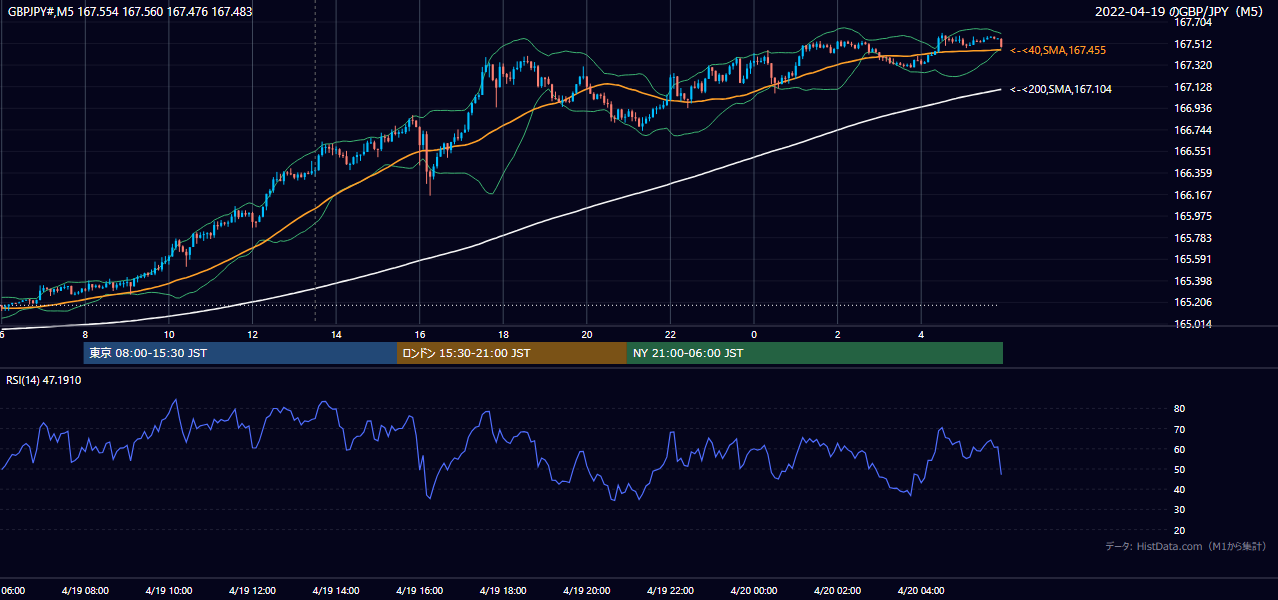Click the 4/19 20:00 time label

coord(587,591)
